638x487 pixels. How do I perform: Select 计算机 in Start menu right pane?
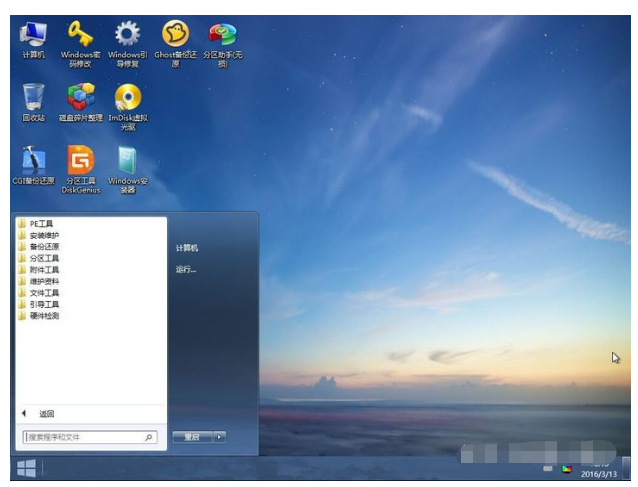187,247
